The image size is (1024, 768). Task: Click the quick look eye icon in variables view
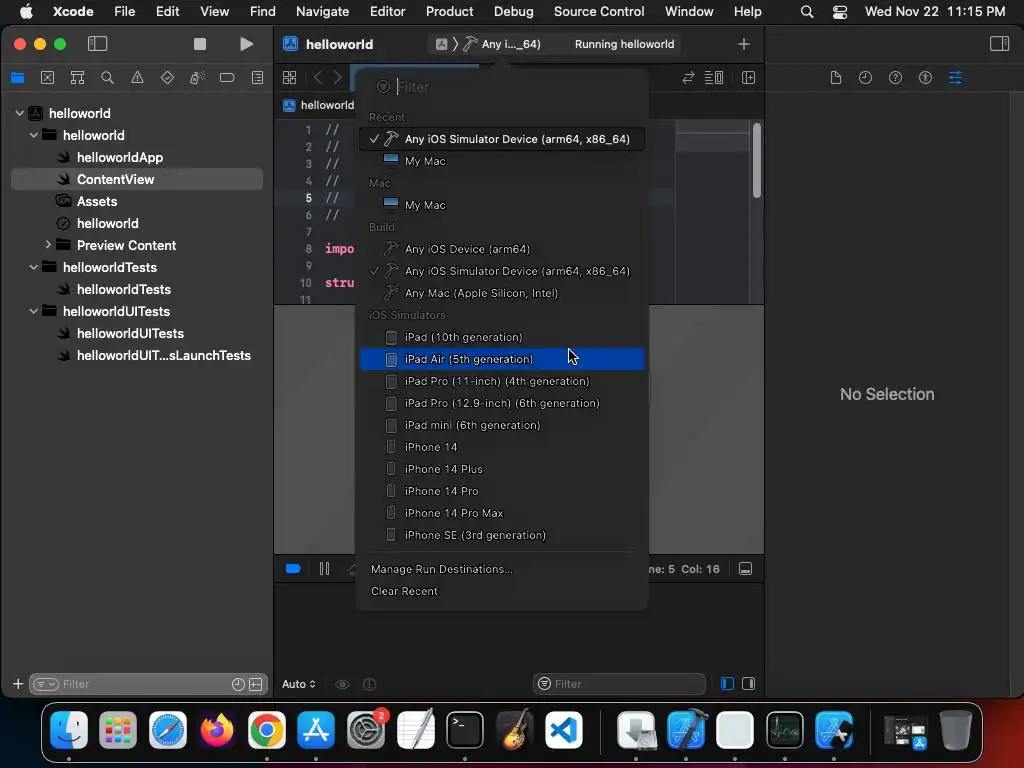342,684
